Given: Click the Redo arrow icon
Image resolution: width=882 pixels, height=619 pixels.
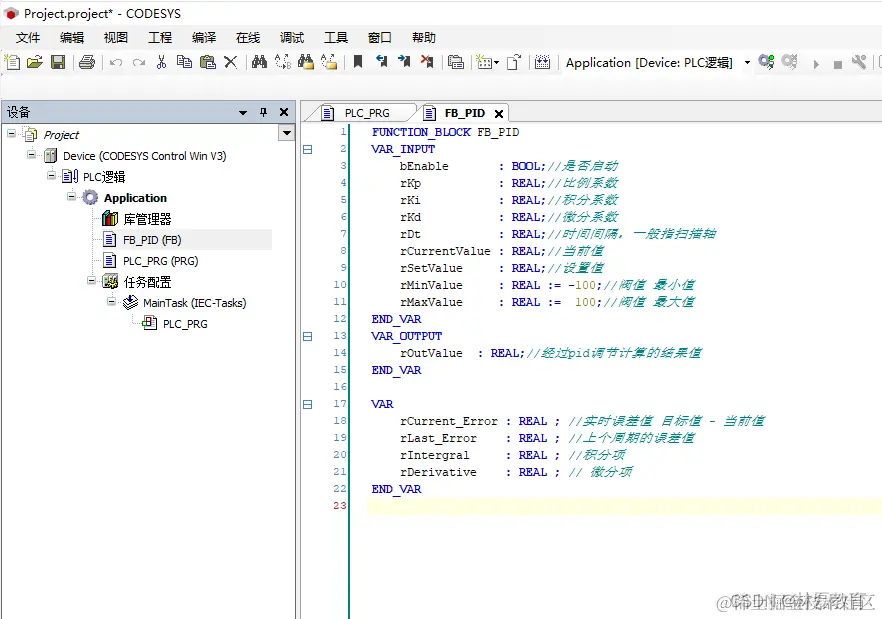Looking at the screenshot, I should click(x=139, y=62).
